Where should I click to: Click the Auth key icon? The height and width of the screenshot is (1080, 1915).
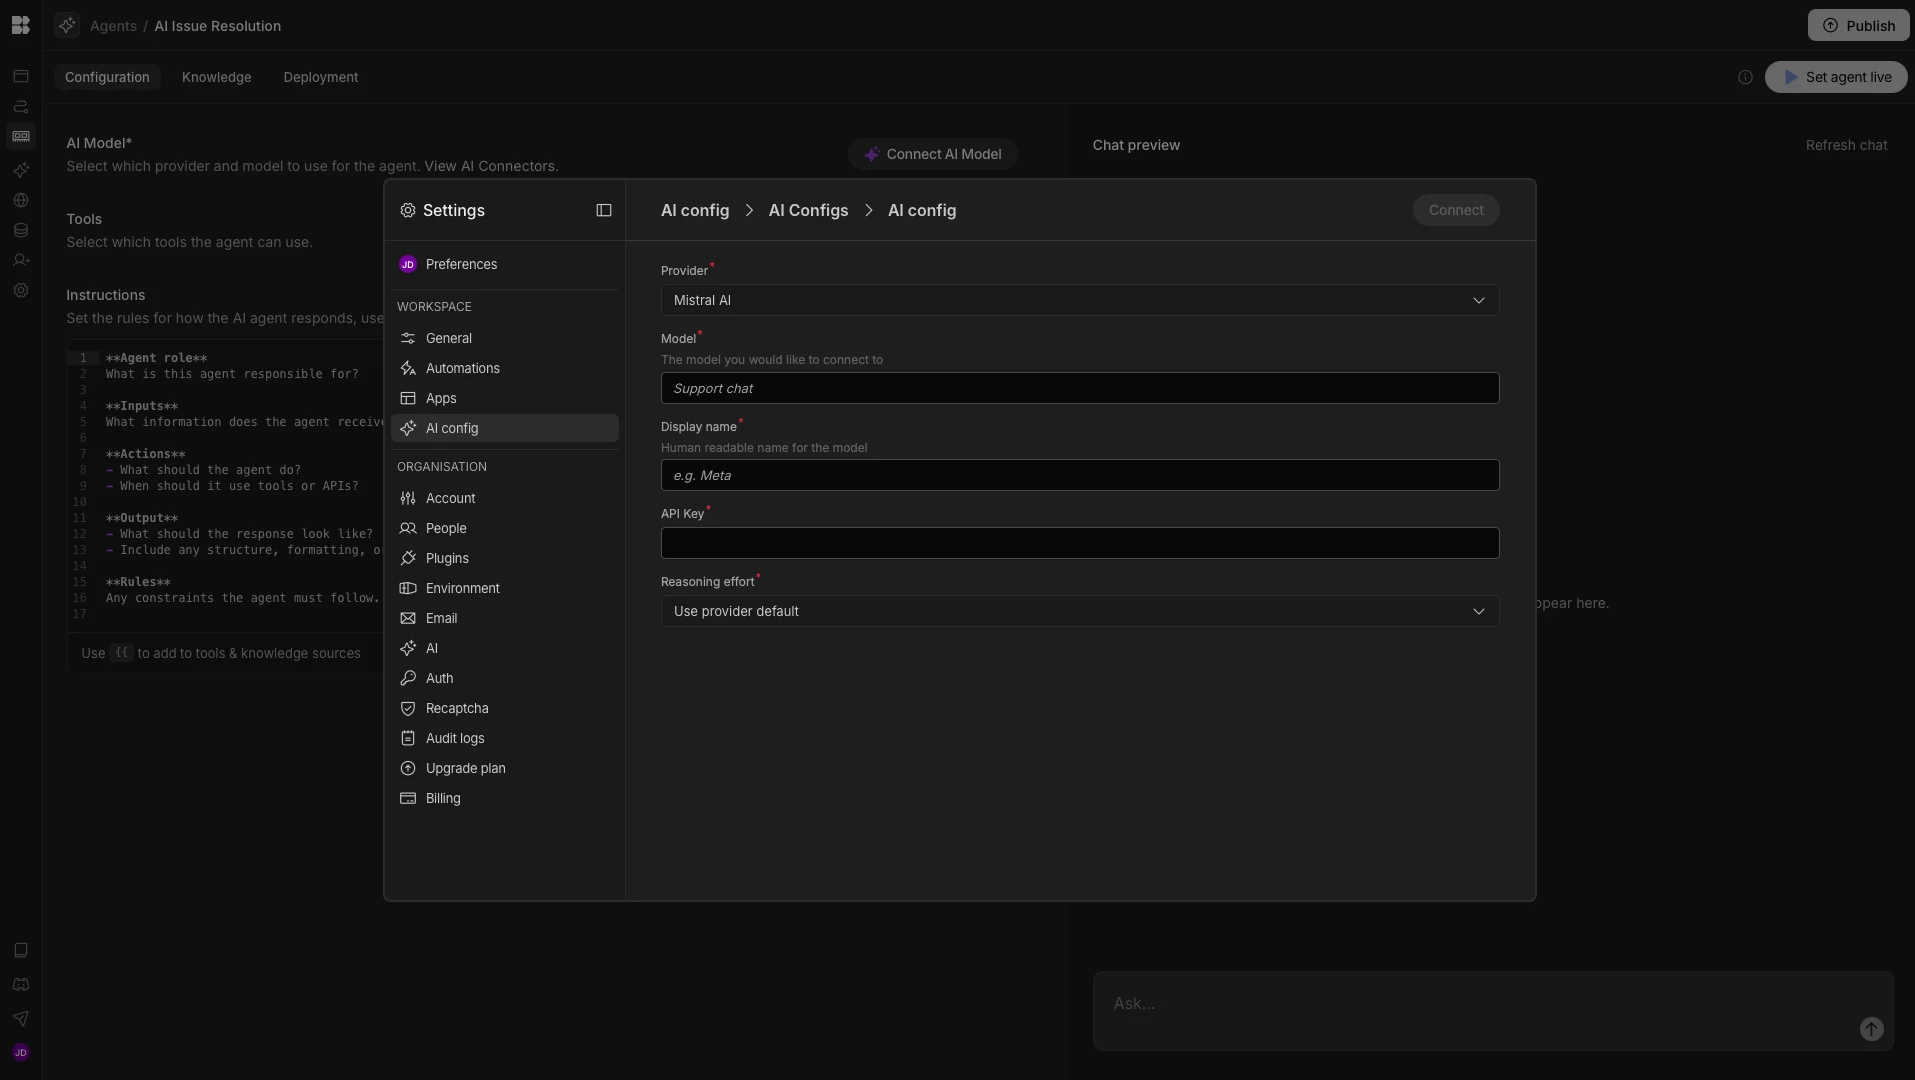point(408,678)
